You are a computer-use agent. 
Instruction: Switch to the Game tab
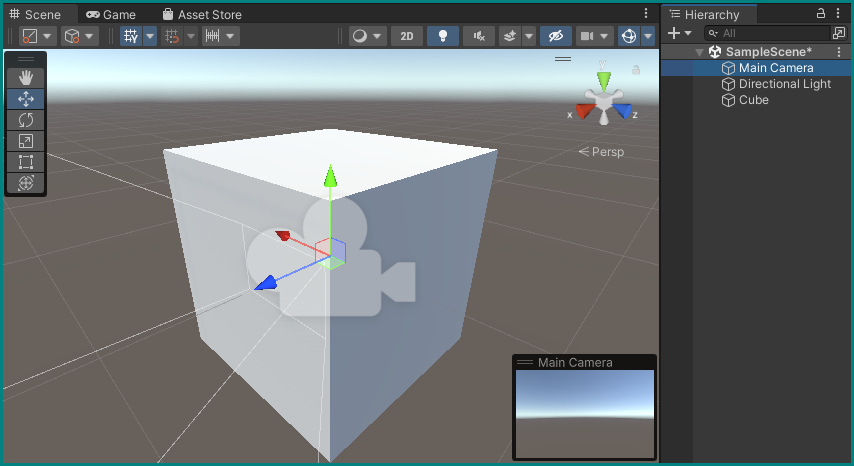110,15
